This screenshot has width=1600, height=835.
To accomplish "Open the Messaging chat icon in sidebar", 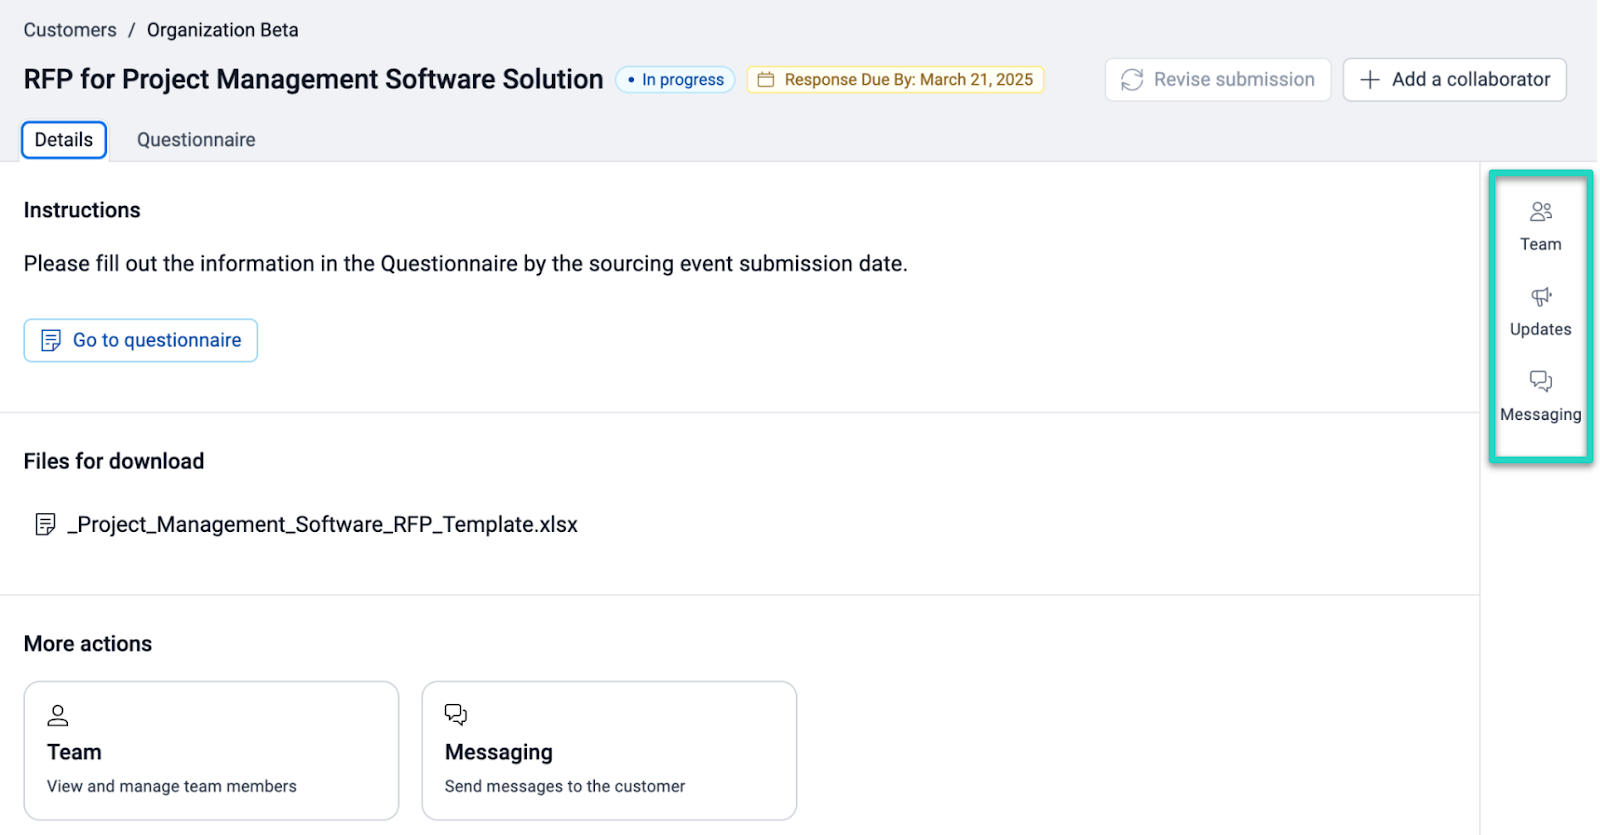I will click(x=1540, y=381).
